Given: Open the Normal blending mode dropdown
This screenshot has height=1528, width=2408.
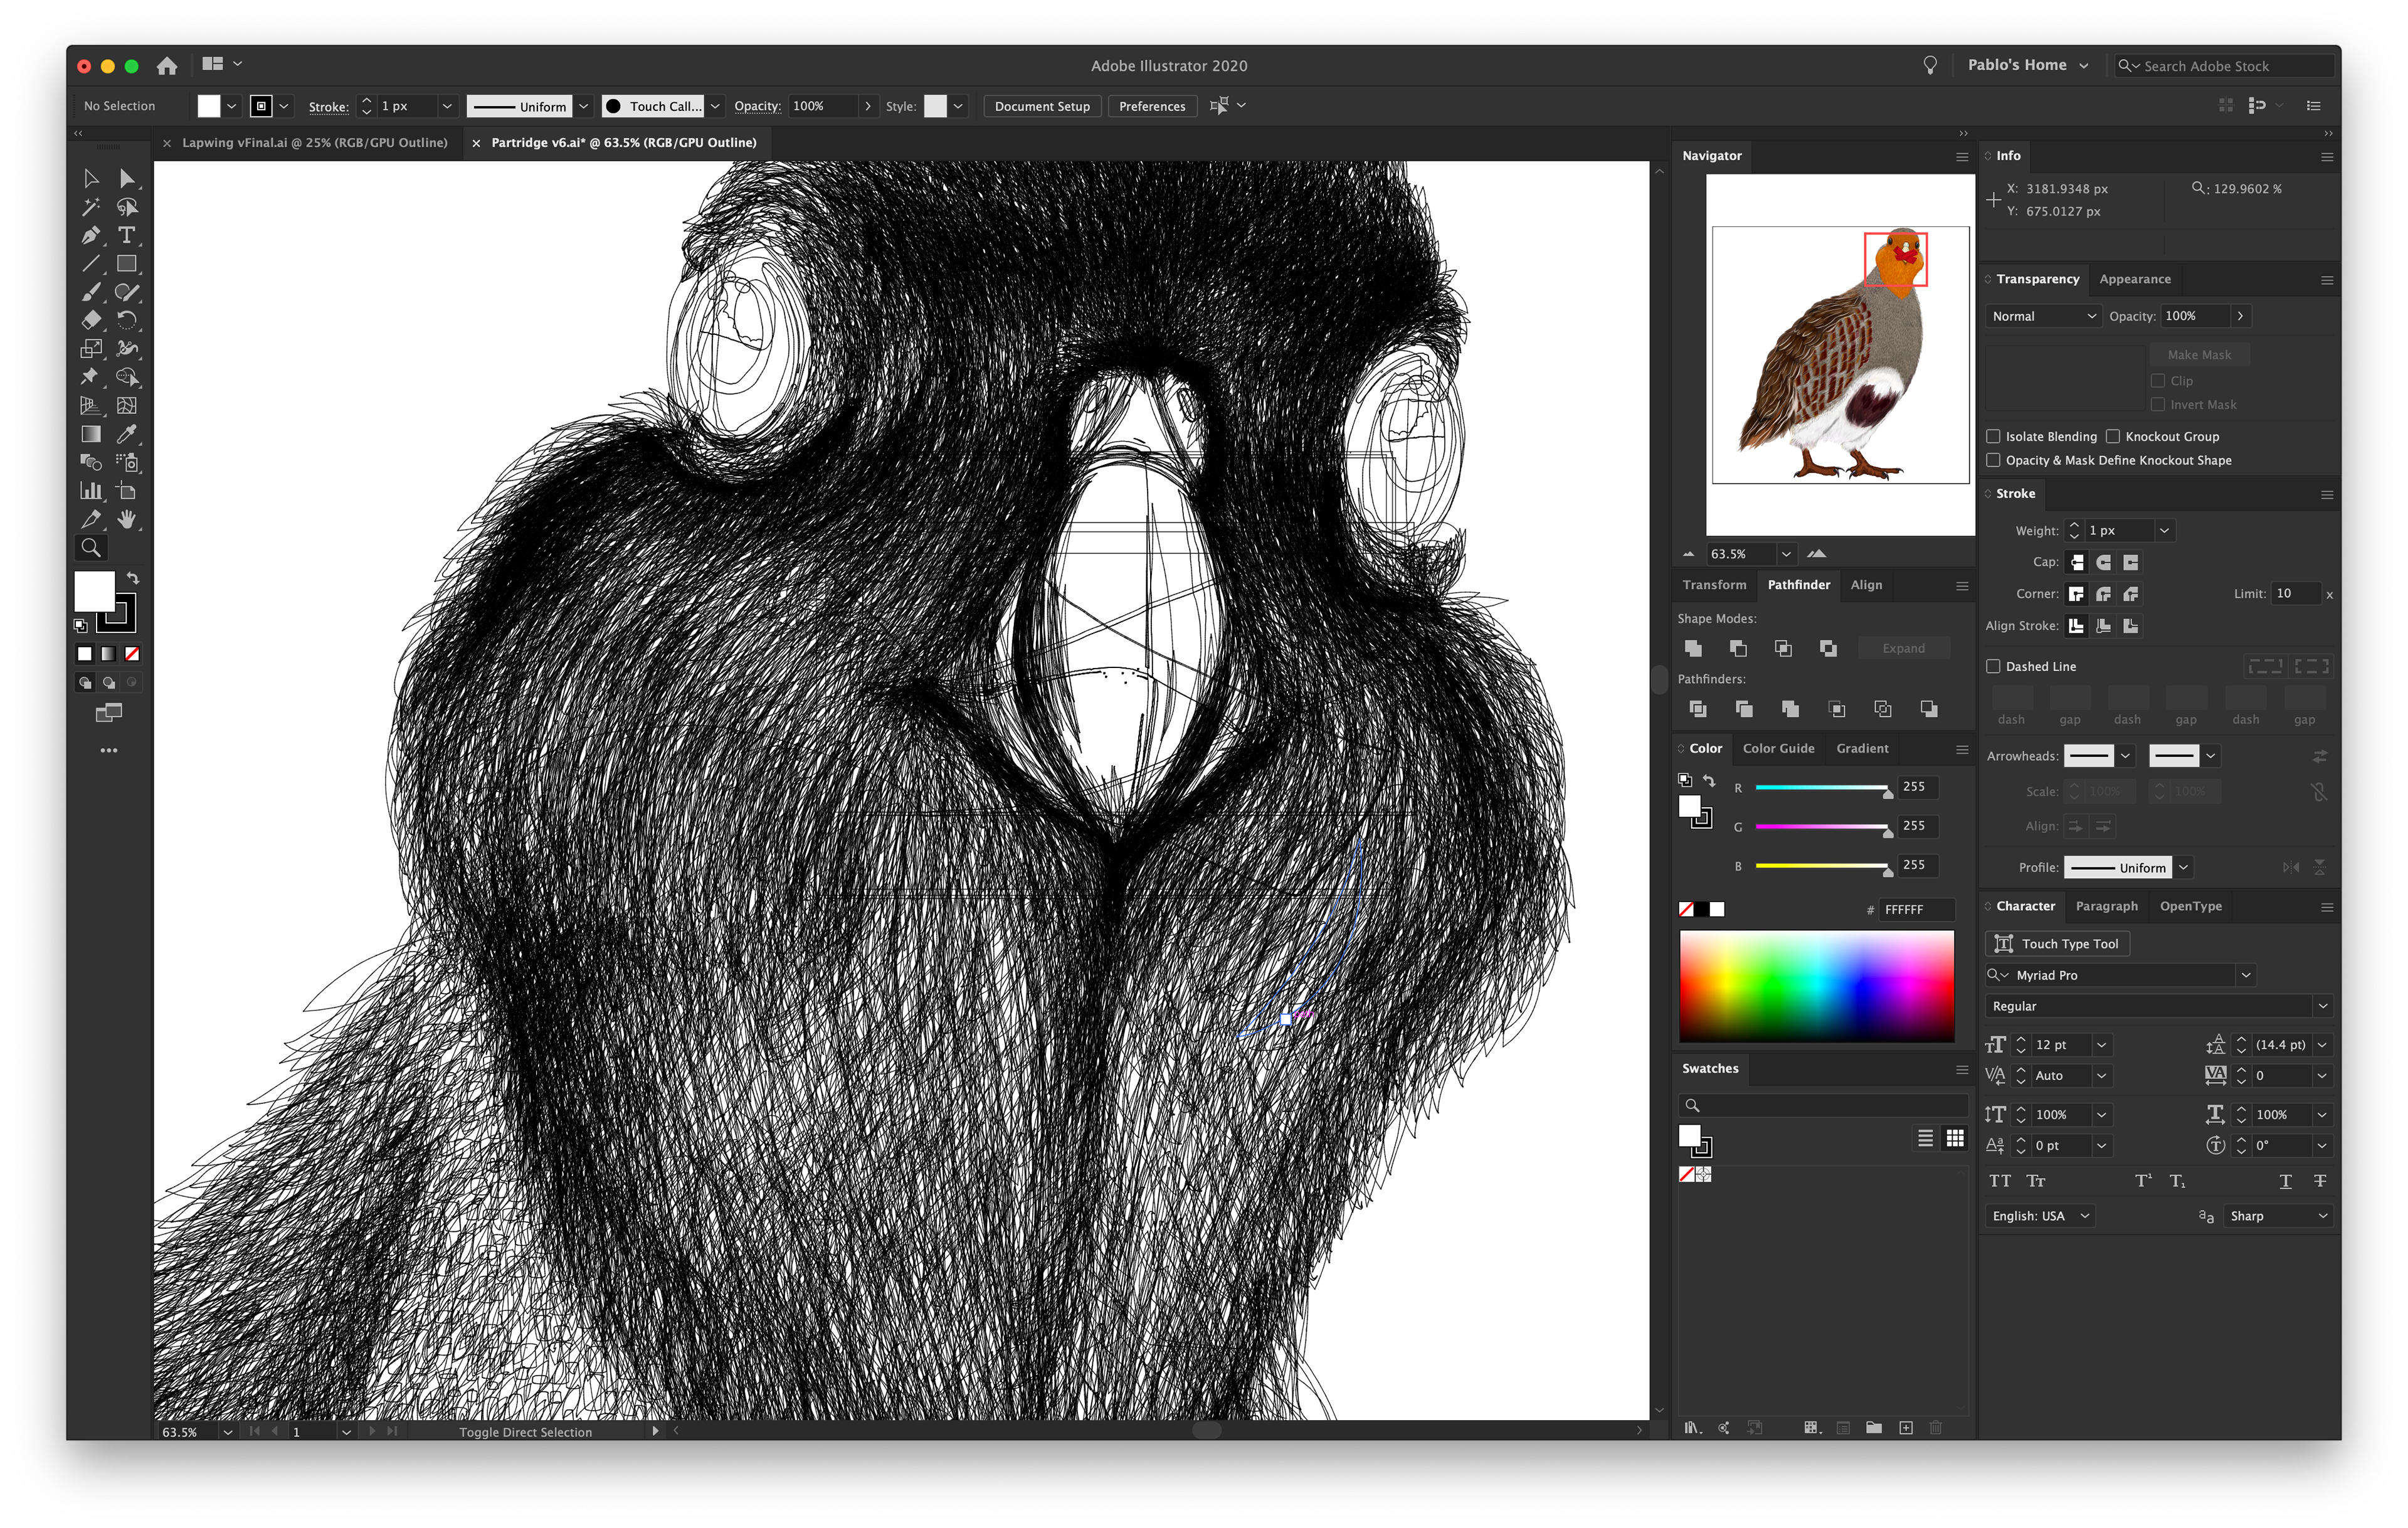Looking at the screenshot, I should coord(2043,316).
